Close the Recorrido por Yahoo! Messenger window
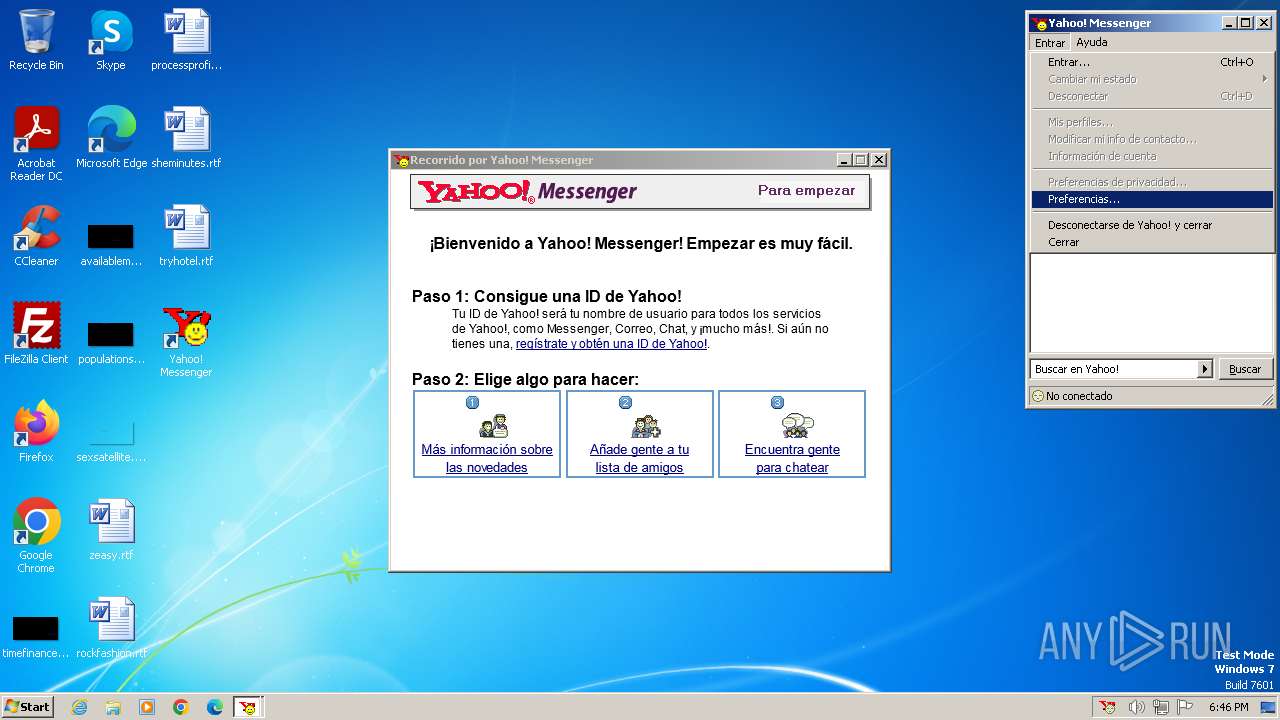Image resolution: width=1280 pixels, height=720 pixels. click(879, 160)
